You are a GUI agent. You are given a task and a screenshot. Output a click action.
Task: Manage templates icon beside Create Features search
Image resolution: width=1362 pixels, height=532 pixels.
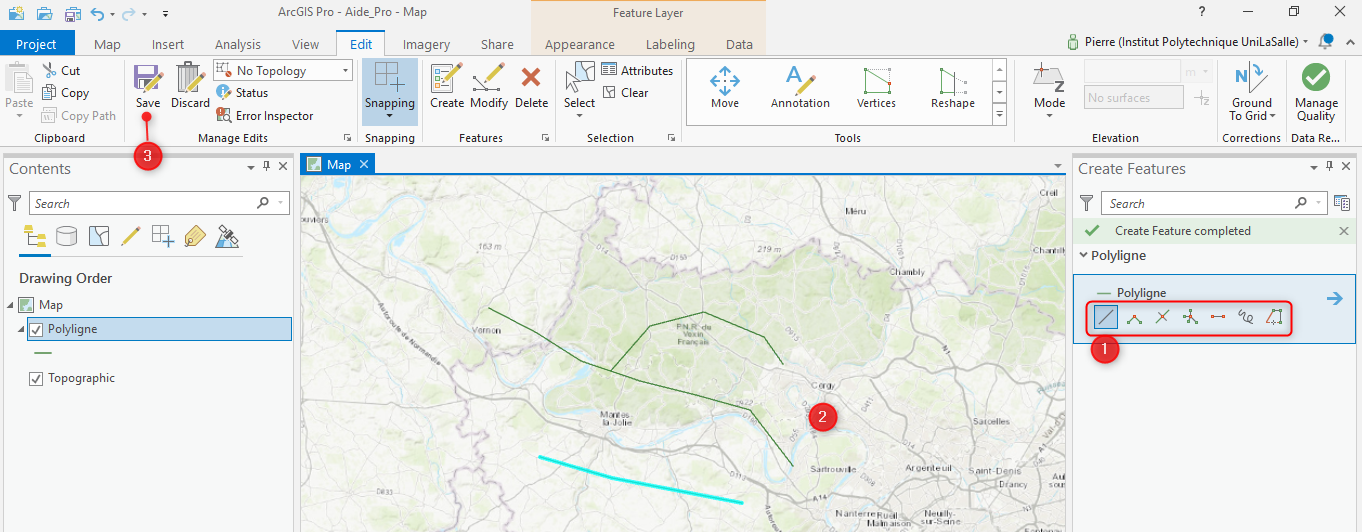point(1341,203)
